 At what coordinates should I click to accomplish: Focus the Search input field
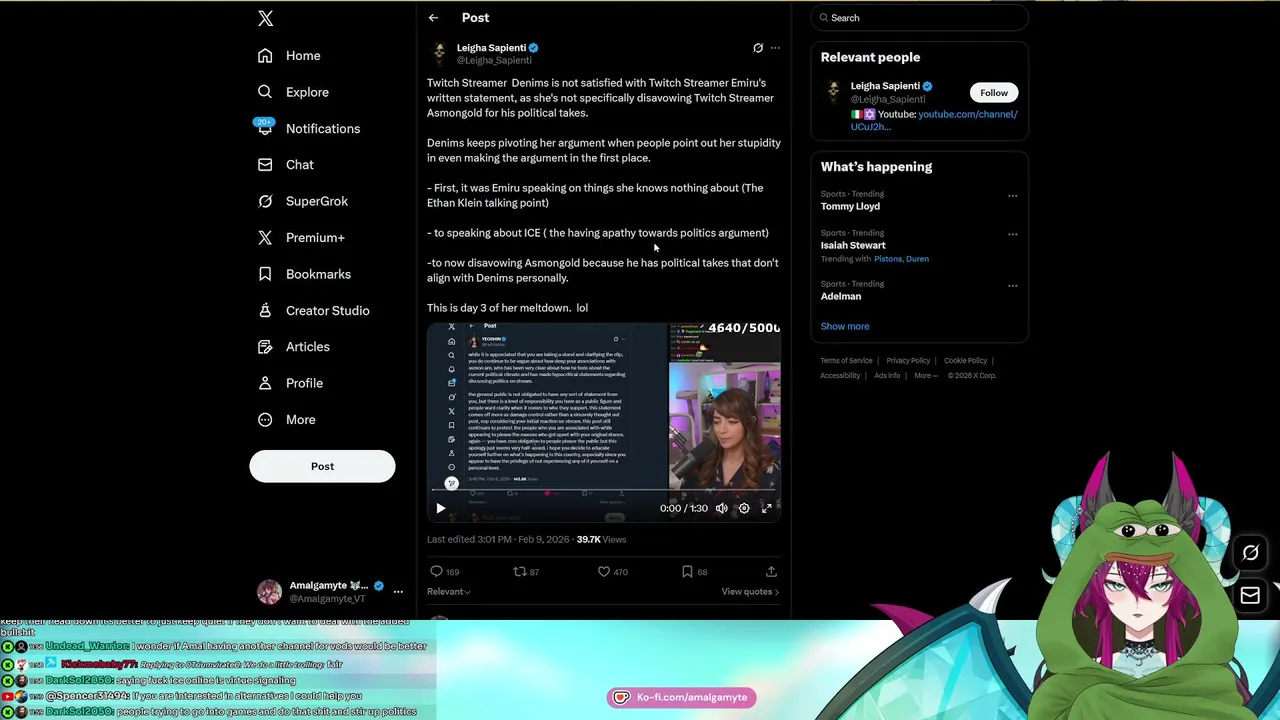point(919,18)
